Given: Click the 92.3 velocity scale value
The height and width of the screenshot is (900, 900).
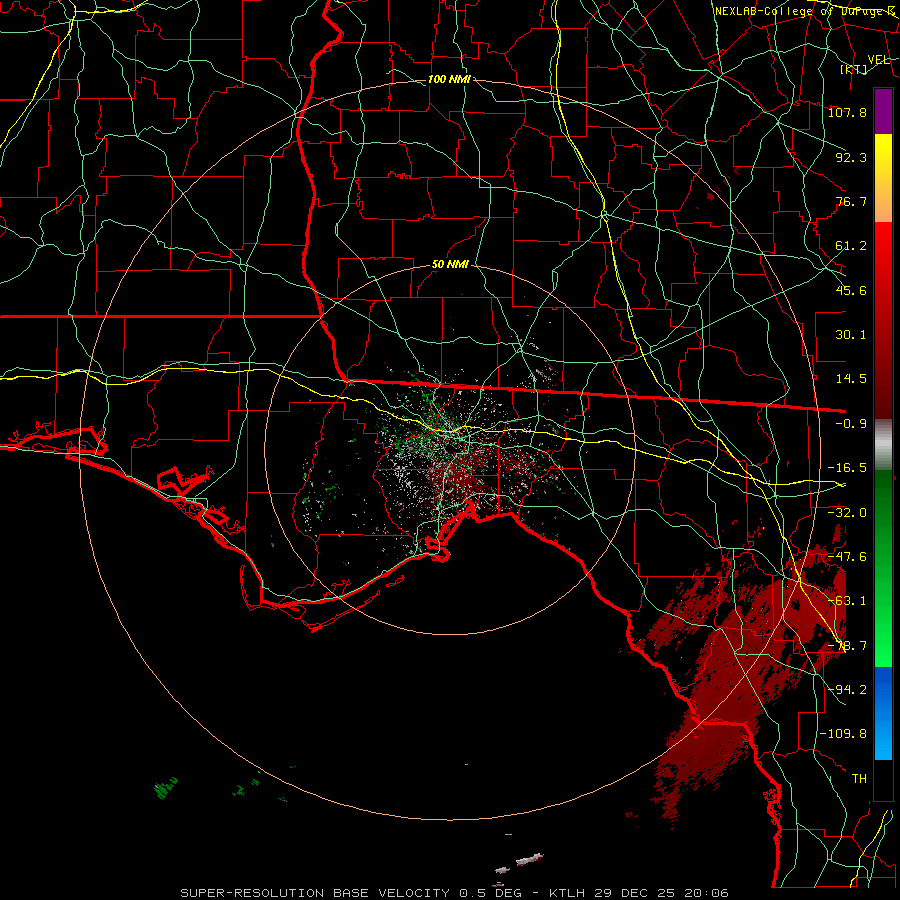Looking at the screenshot, I should coord(851,157).
